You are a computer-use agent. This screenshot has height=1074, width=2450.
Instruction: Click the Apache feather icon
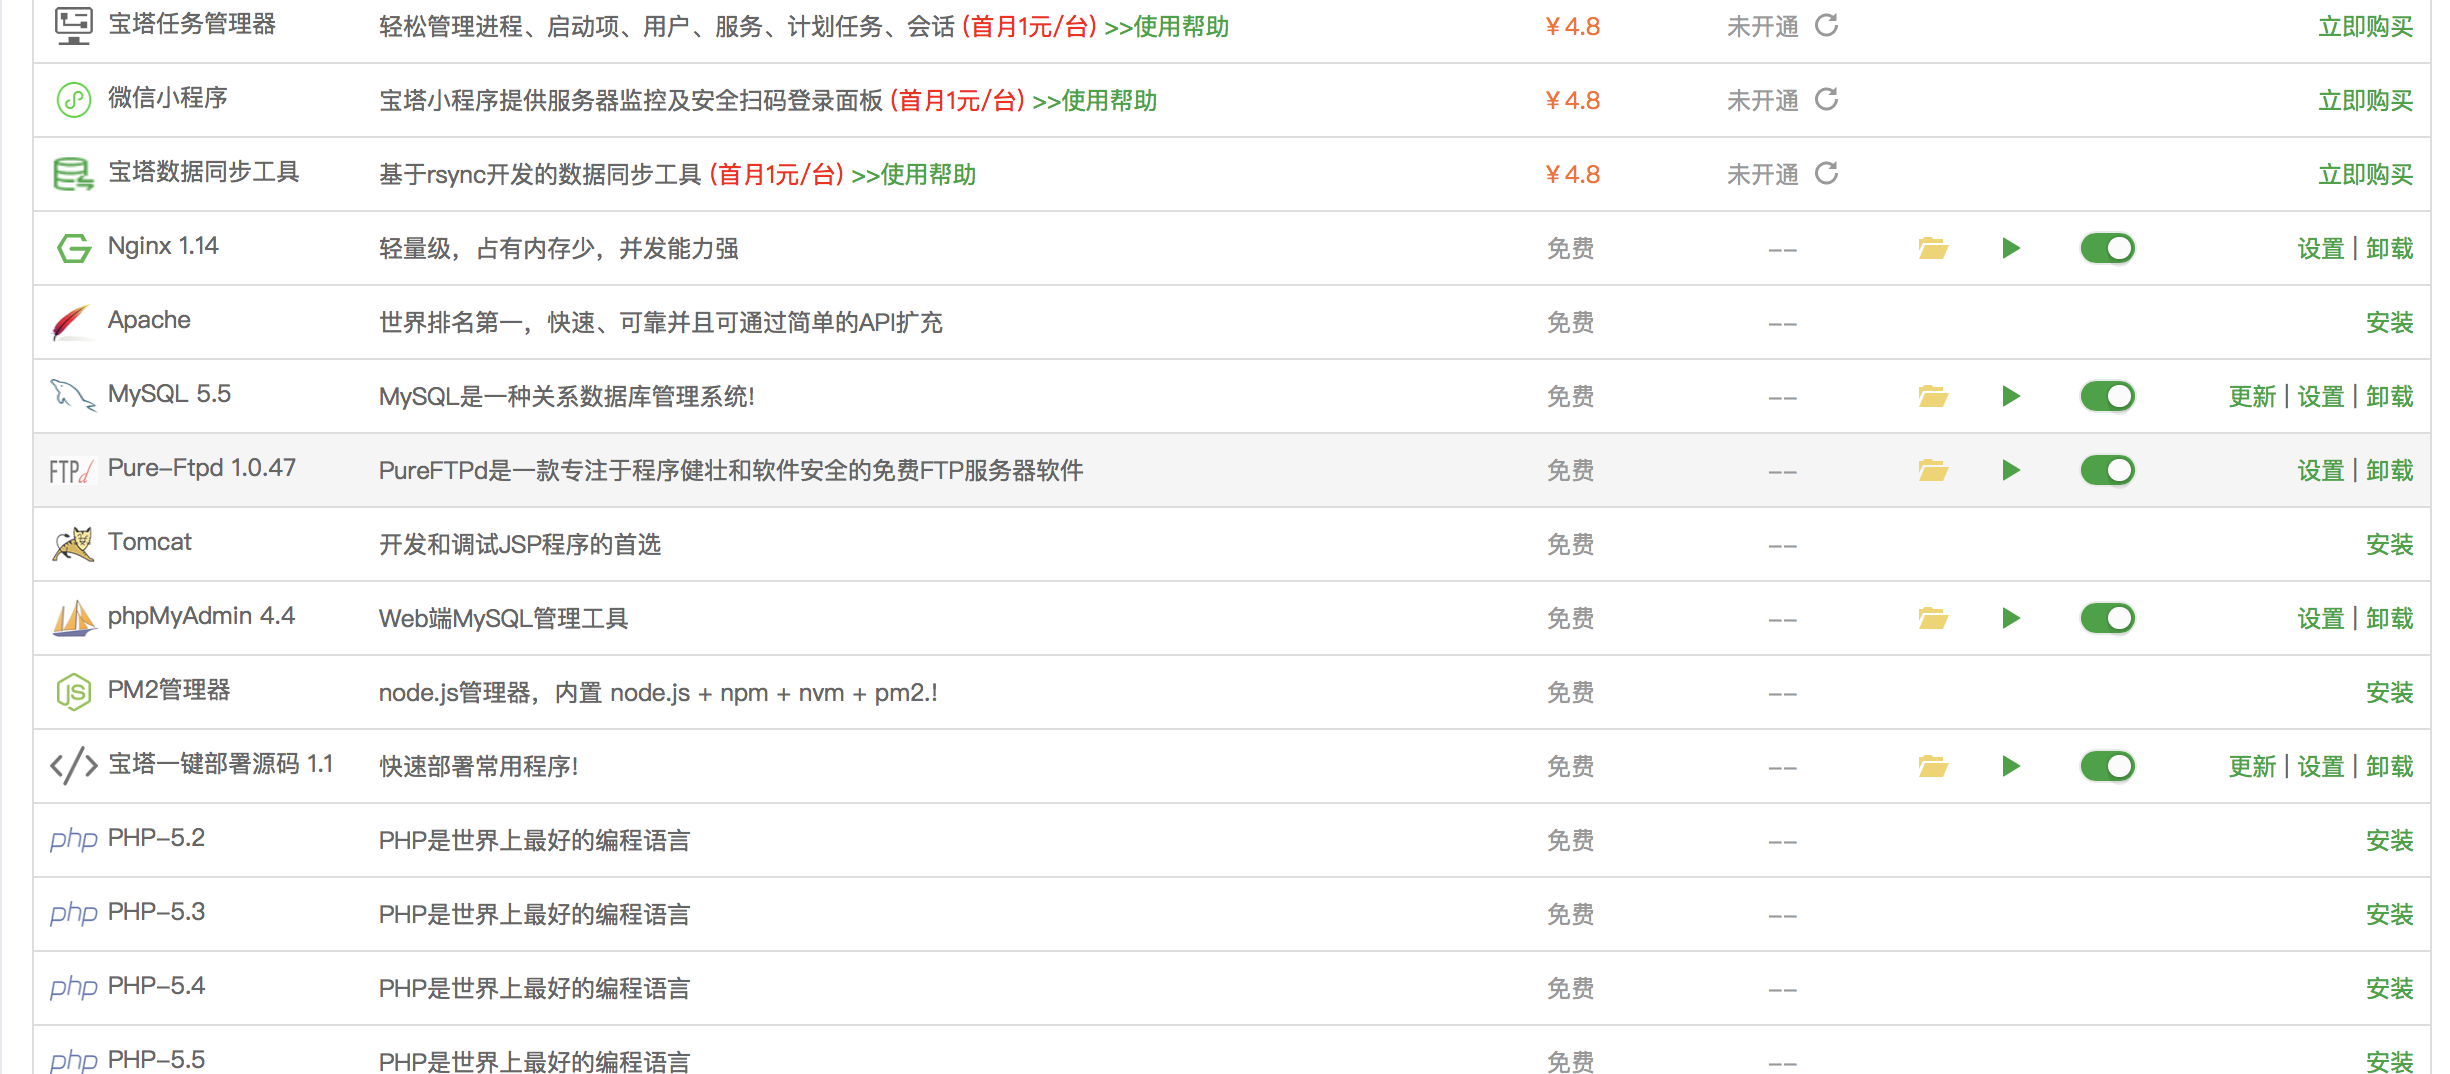tap(71, 322)
